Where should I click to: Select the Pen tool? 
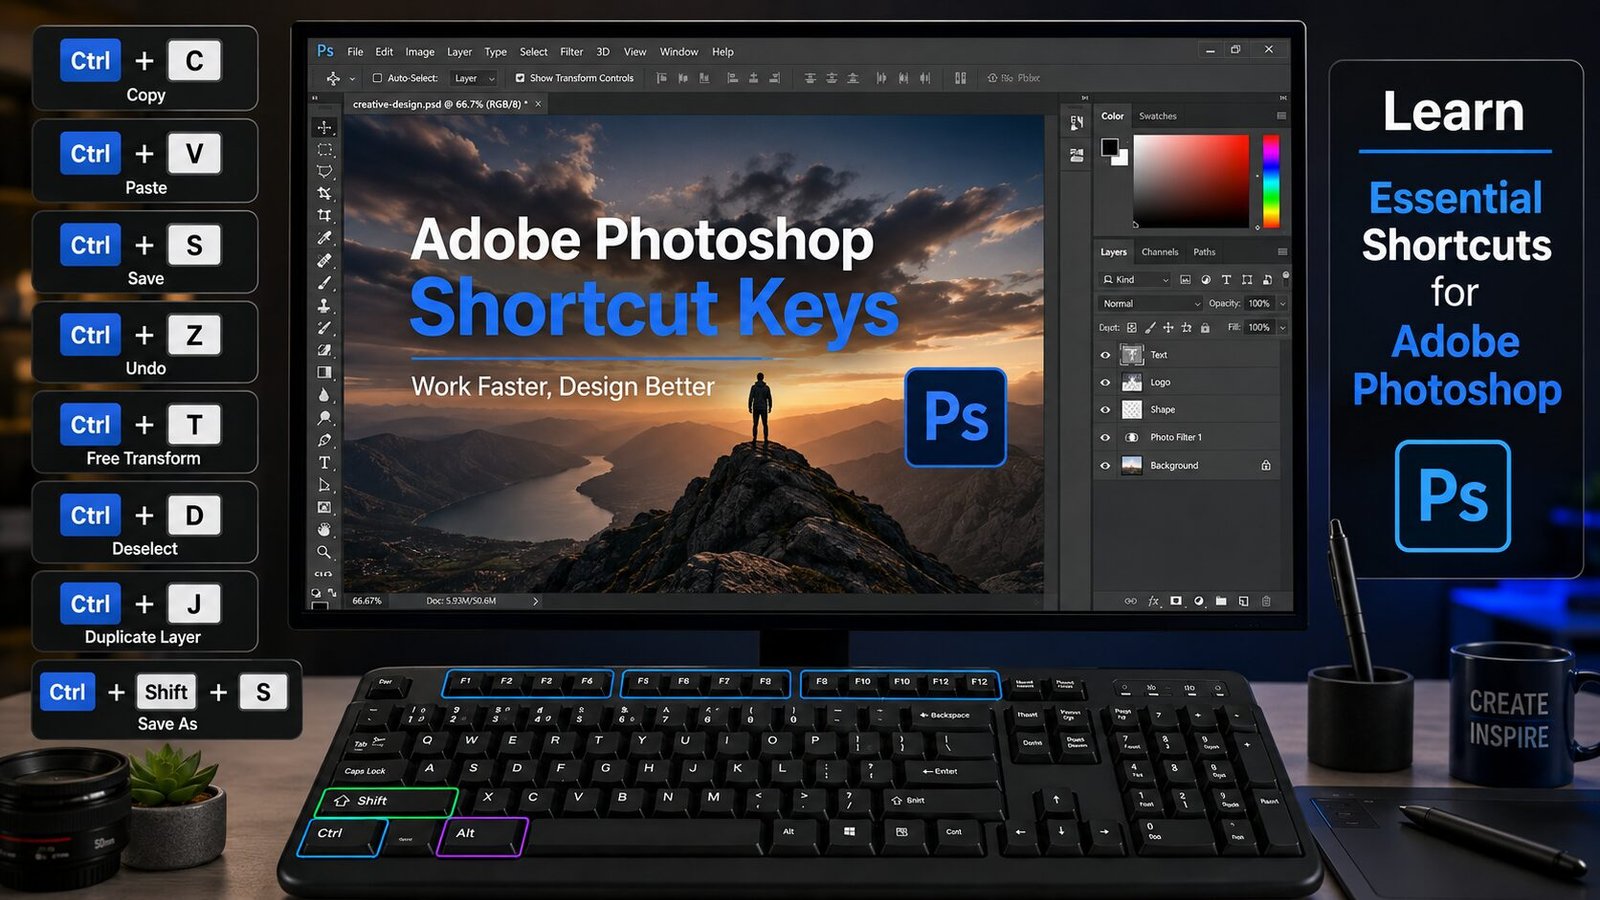[324, 440]
